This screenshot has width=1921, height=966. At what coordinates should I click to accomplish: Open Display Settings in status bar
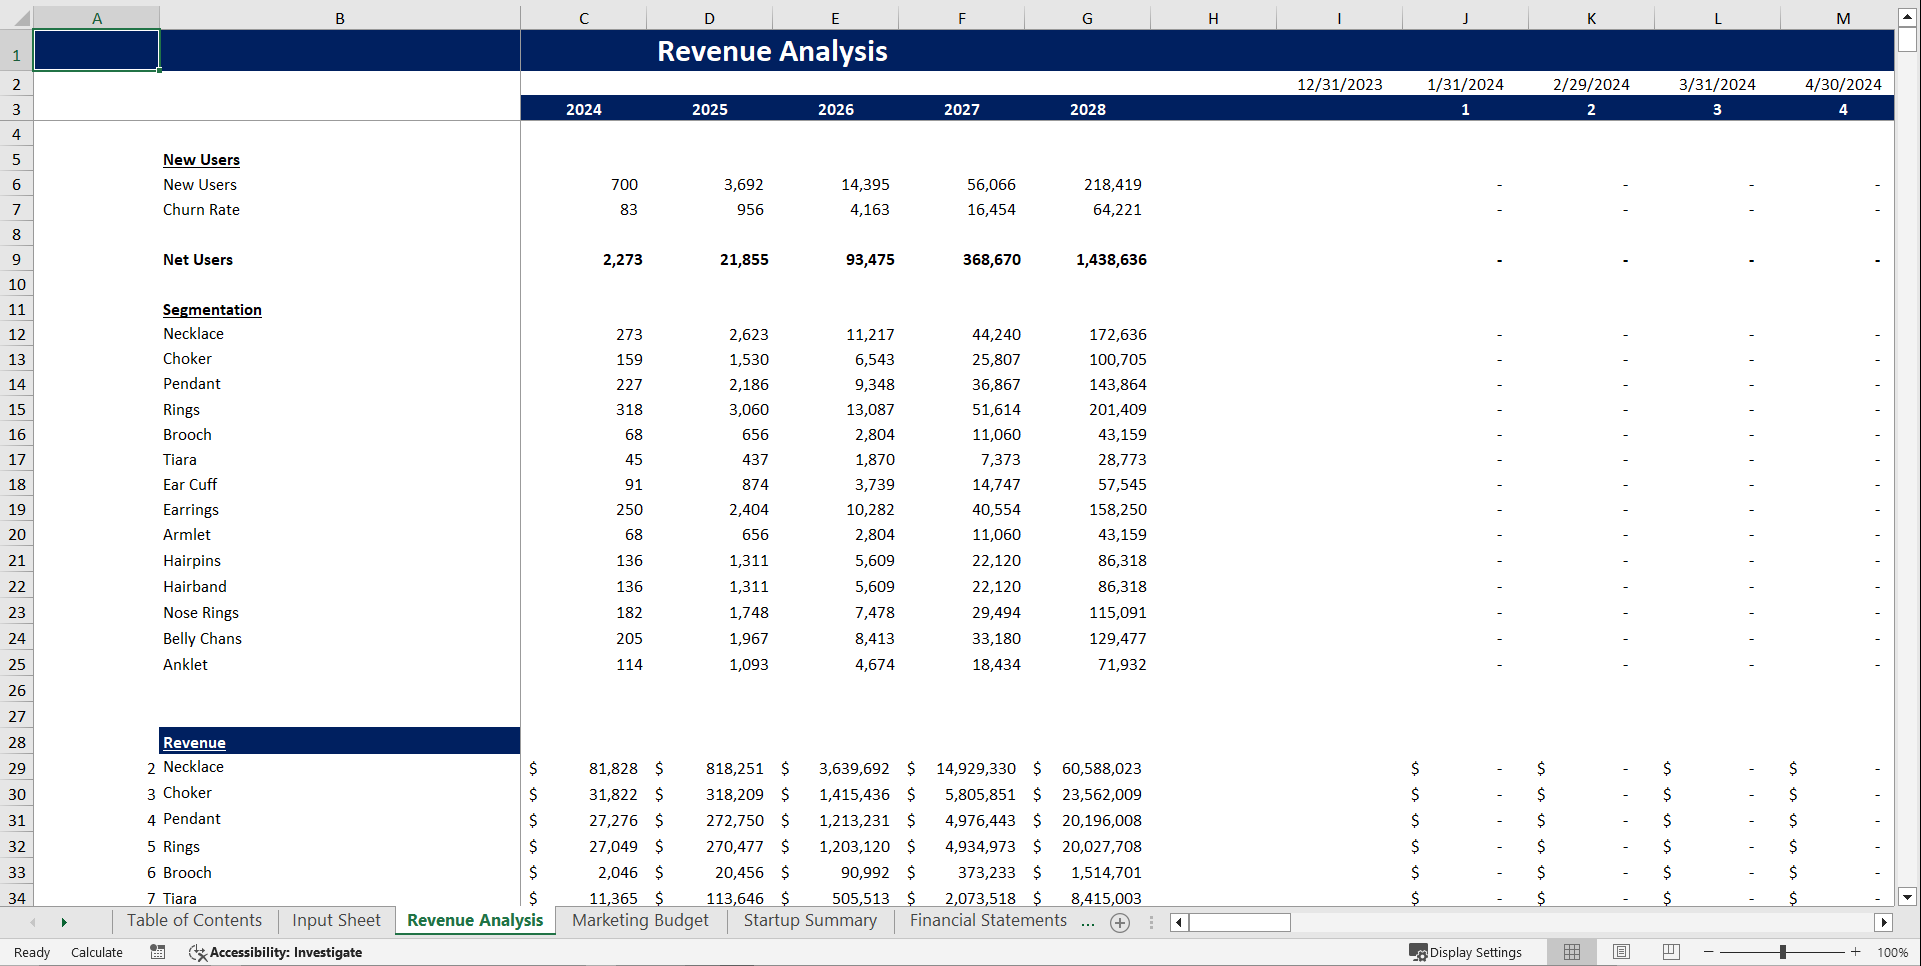(x=1466, y=953)
